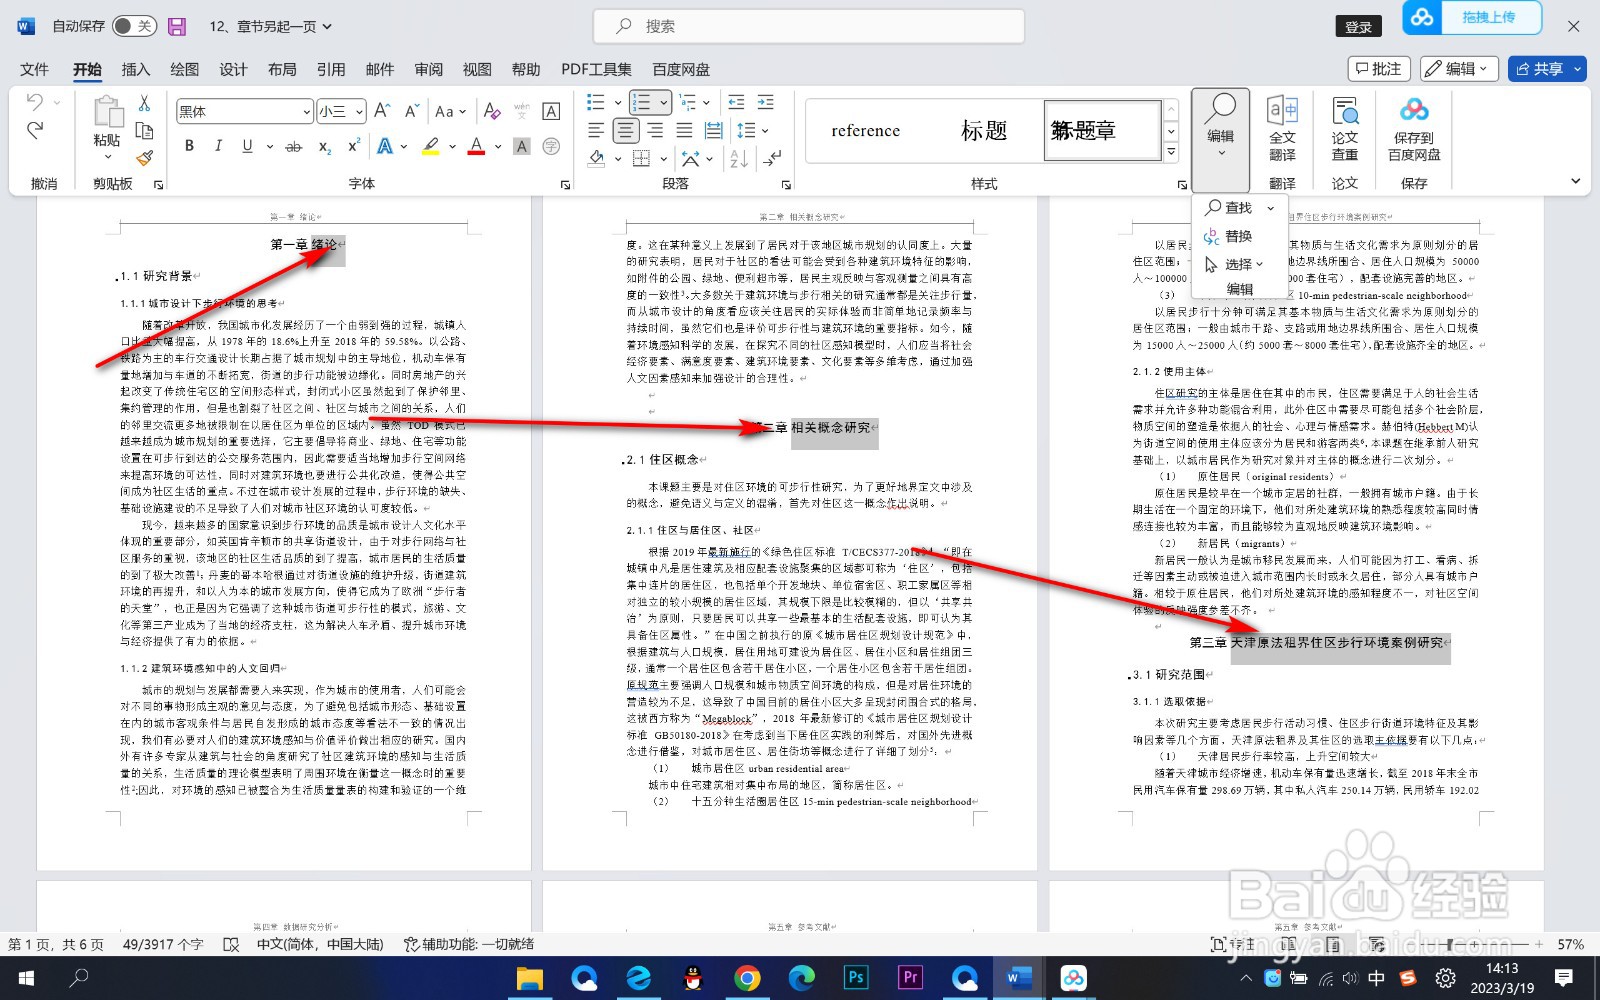Switch to the 插入 ribbon tab
This screenshot has width=1600, height=1000.
pos(135,69)
